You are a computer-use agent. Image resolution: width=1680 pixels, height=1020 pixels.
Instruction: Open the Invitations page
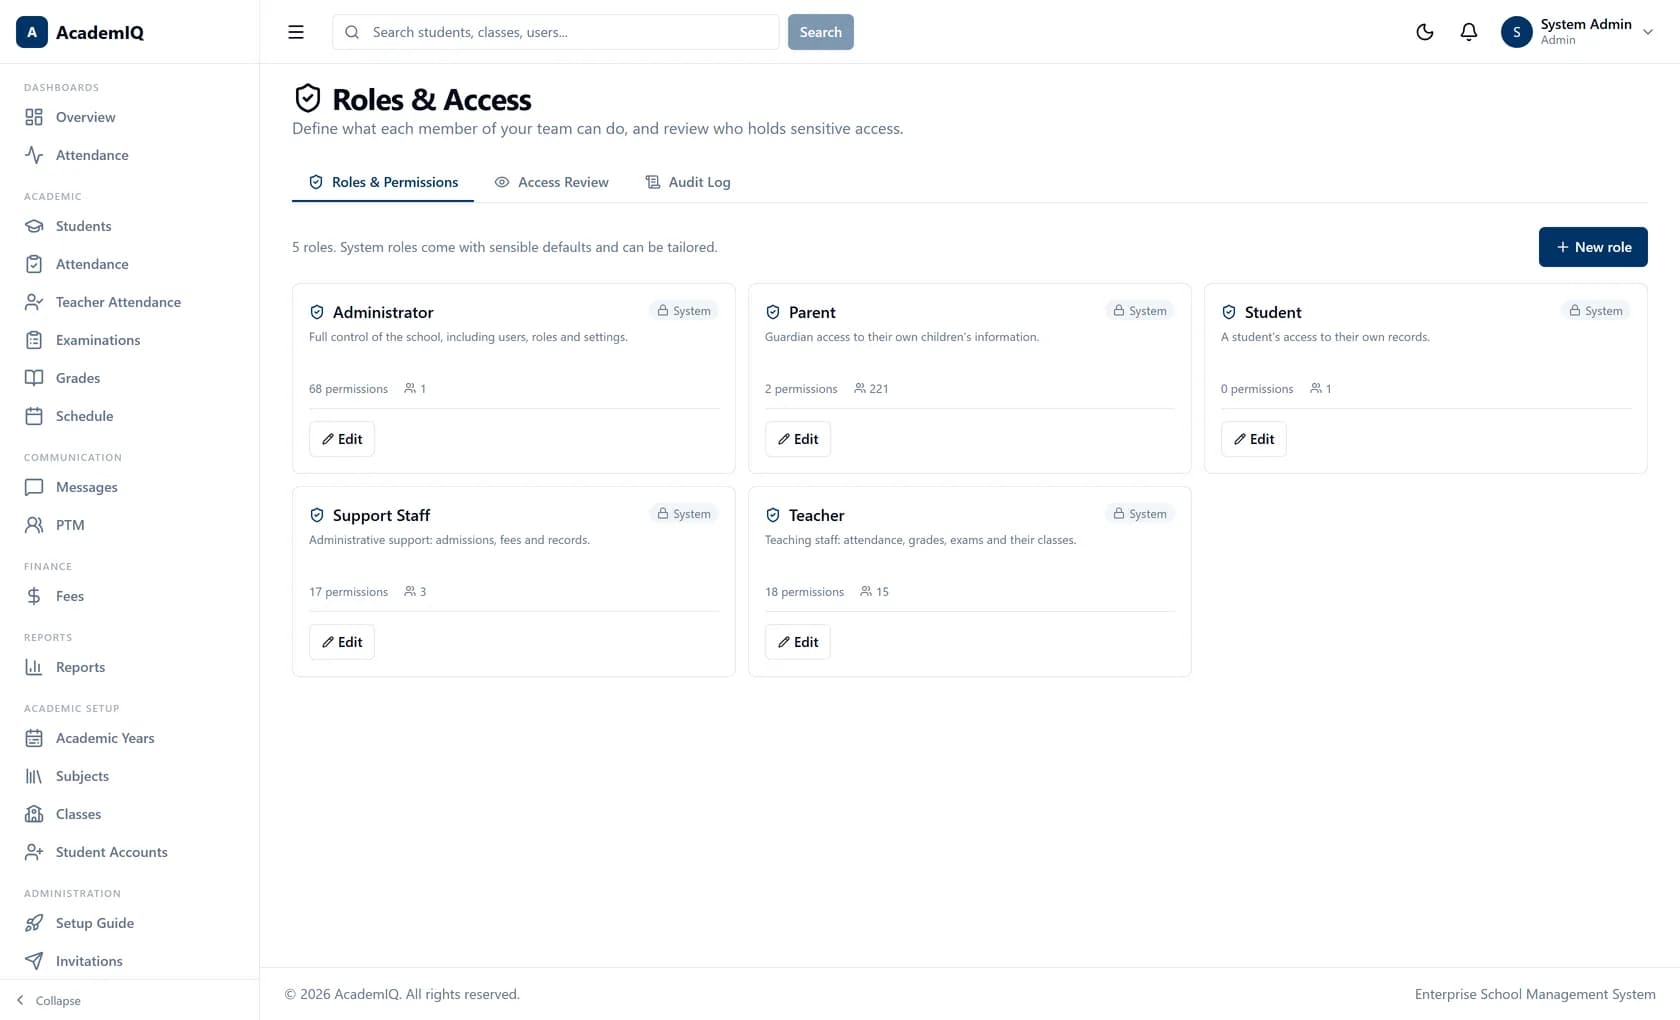[x=130, y=961]
